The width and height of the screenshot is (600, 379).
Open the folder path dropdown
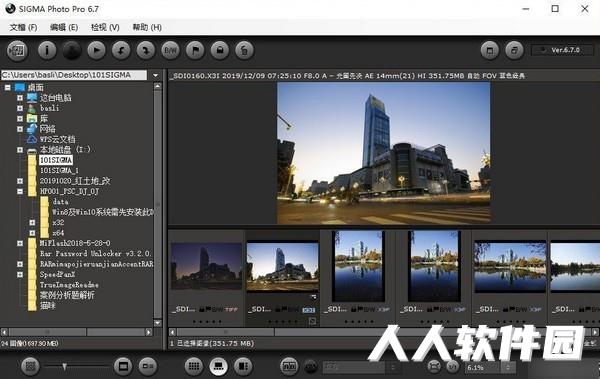coord(155,75)
